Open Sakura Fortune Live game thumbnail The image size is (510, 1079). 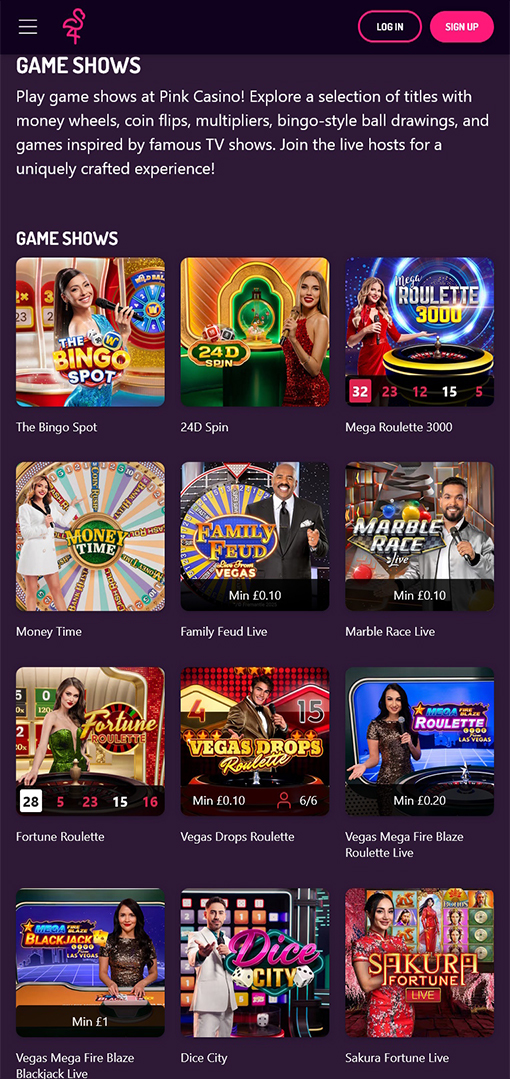tap(420, 962)
